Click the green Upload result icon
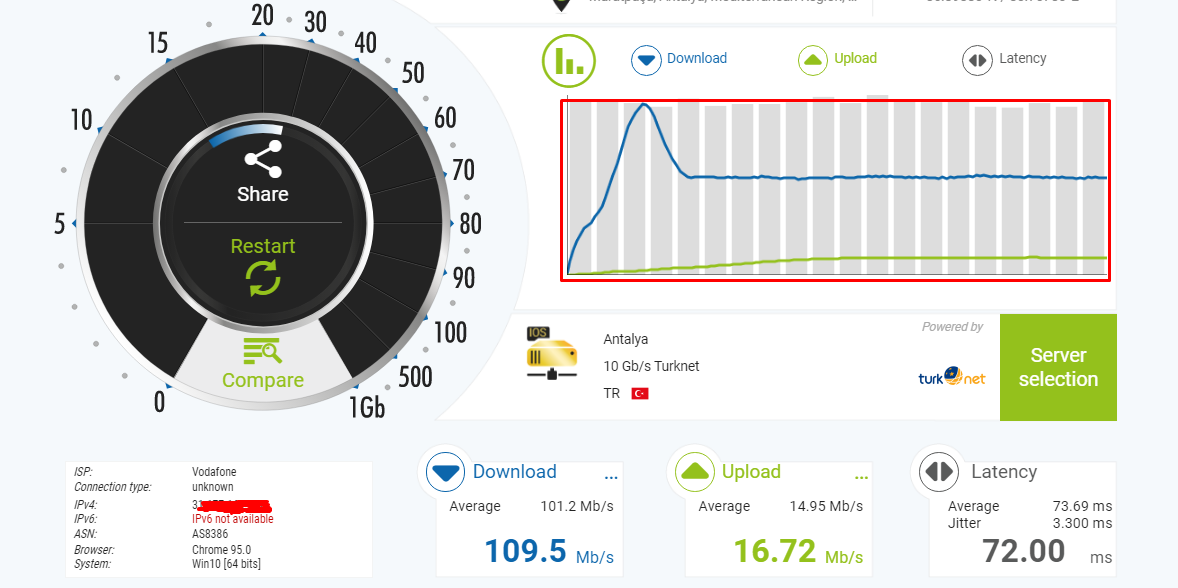The height and width of the screenshot is (588, 1178). click(x=694, y=472)
